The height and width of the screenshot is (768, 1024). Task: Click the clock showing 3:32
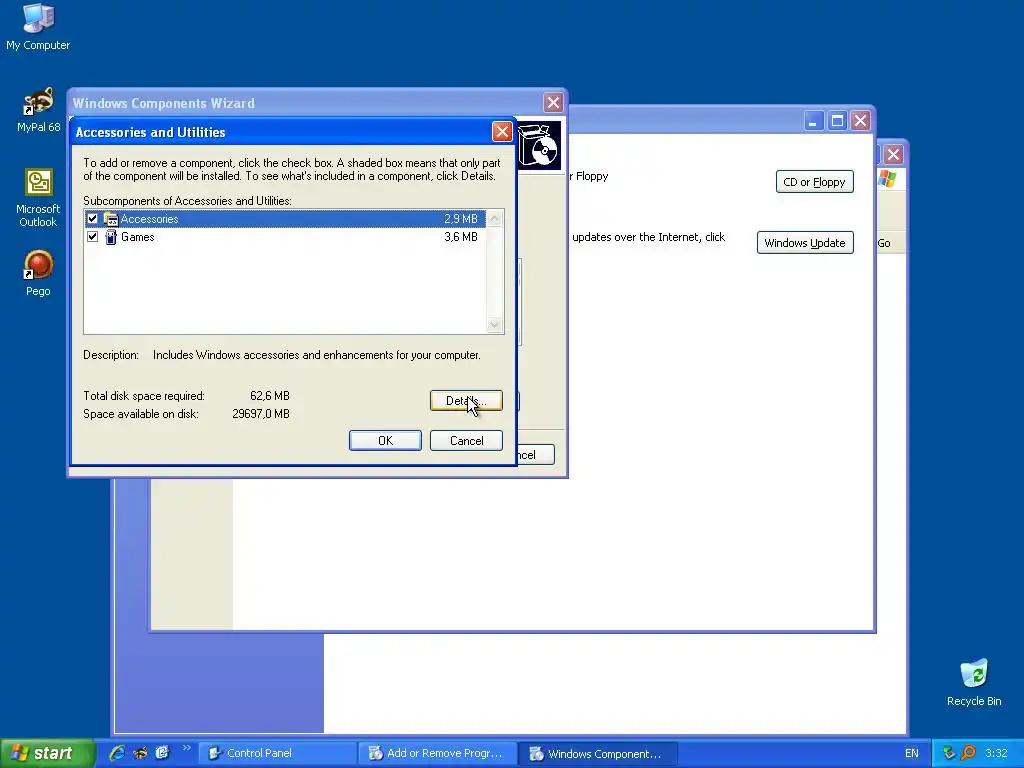pyautogui.click(x=997, y=753)
